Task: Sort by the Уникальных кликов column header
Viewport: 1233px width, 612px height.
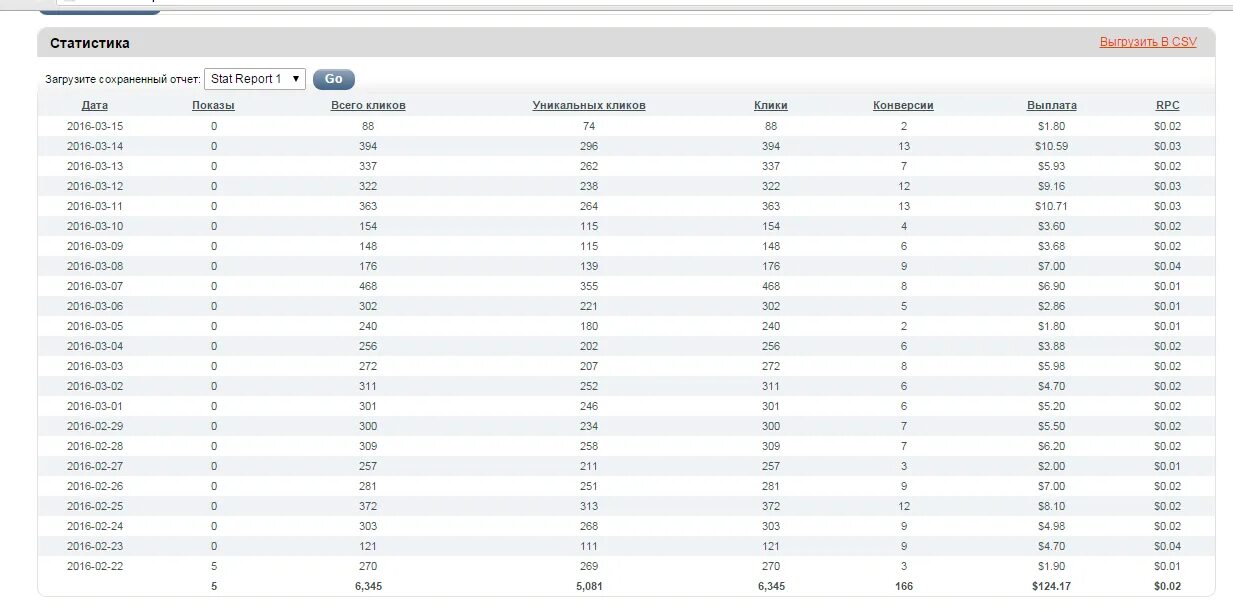Action: (x=589, y=105)
